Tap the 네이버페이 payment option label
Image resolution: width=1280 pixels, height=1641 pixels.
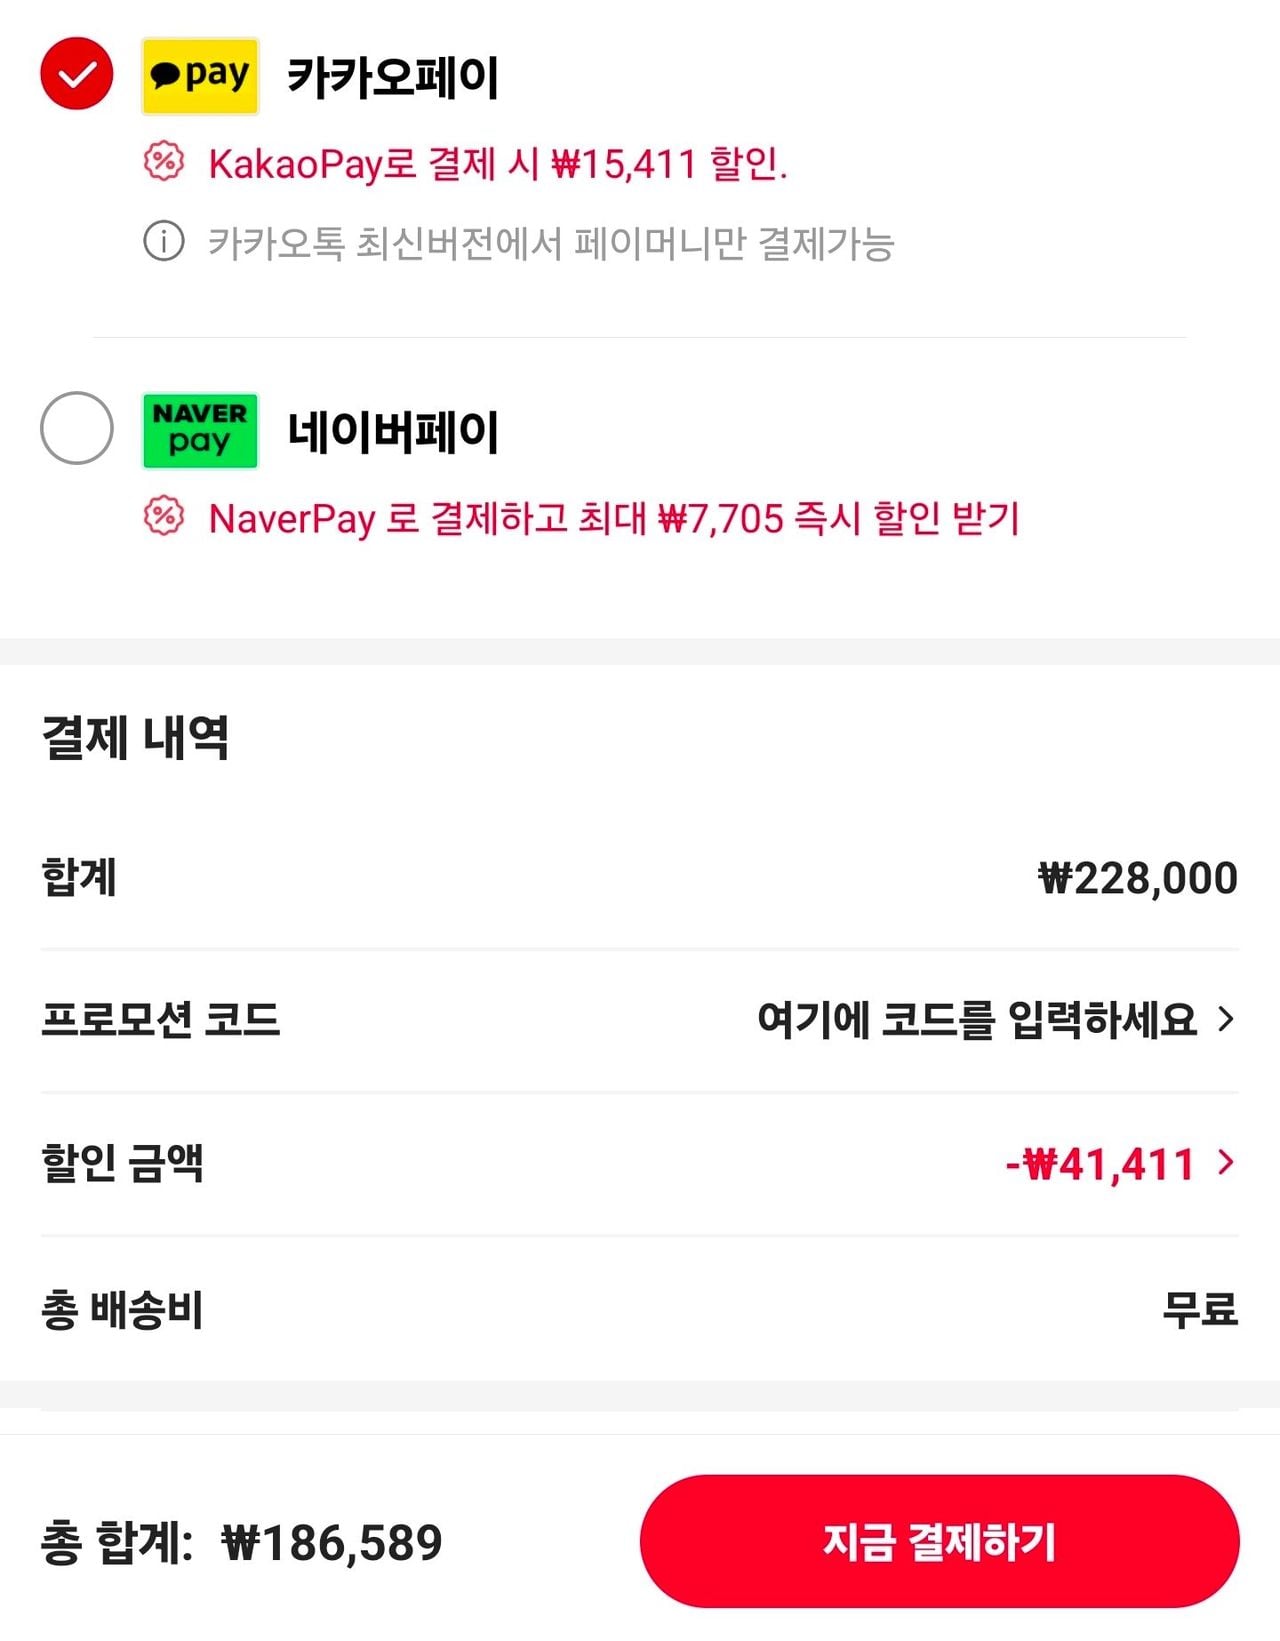coord(393,432)
